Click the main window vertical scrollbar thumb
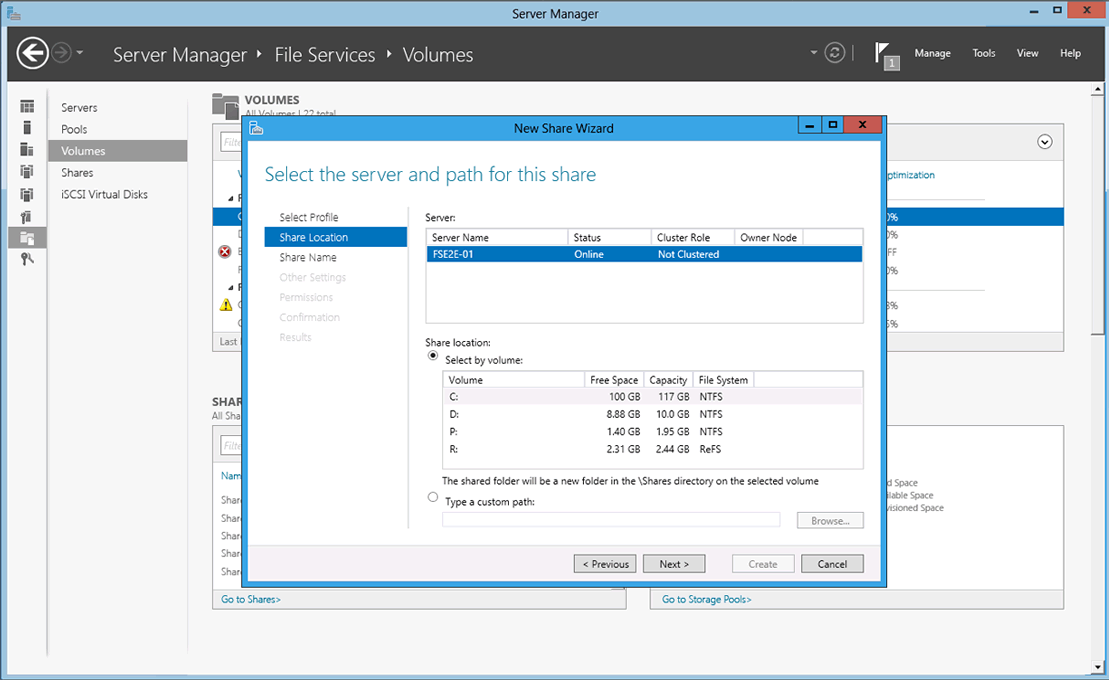This screenshot has height=680, width=1109. pos(1098,216)
